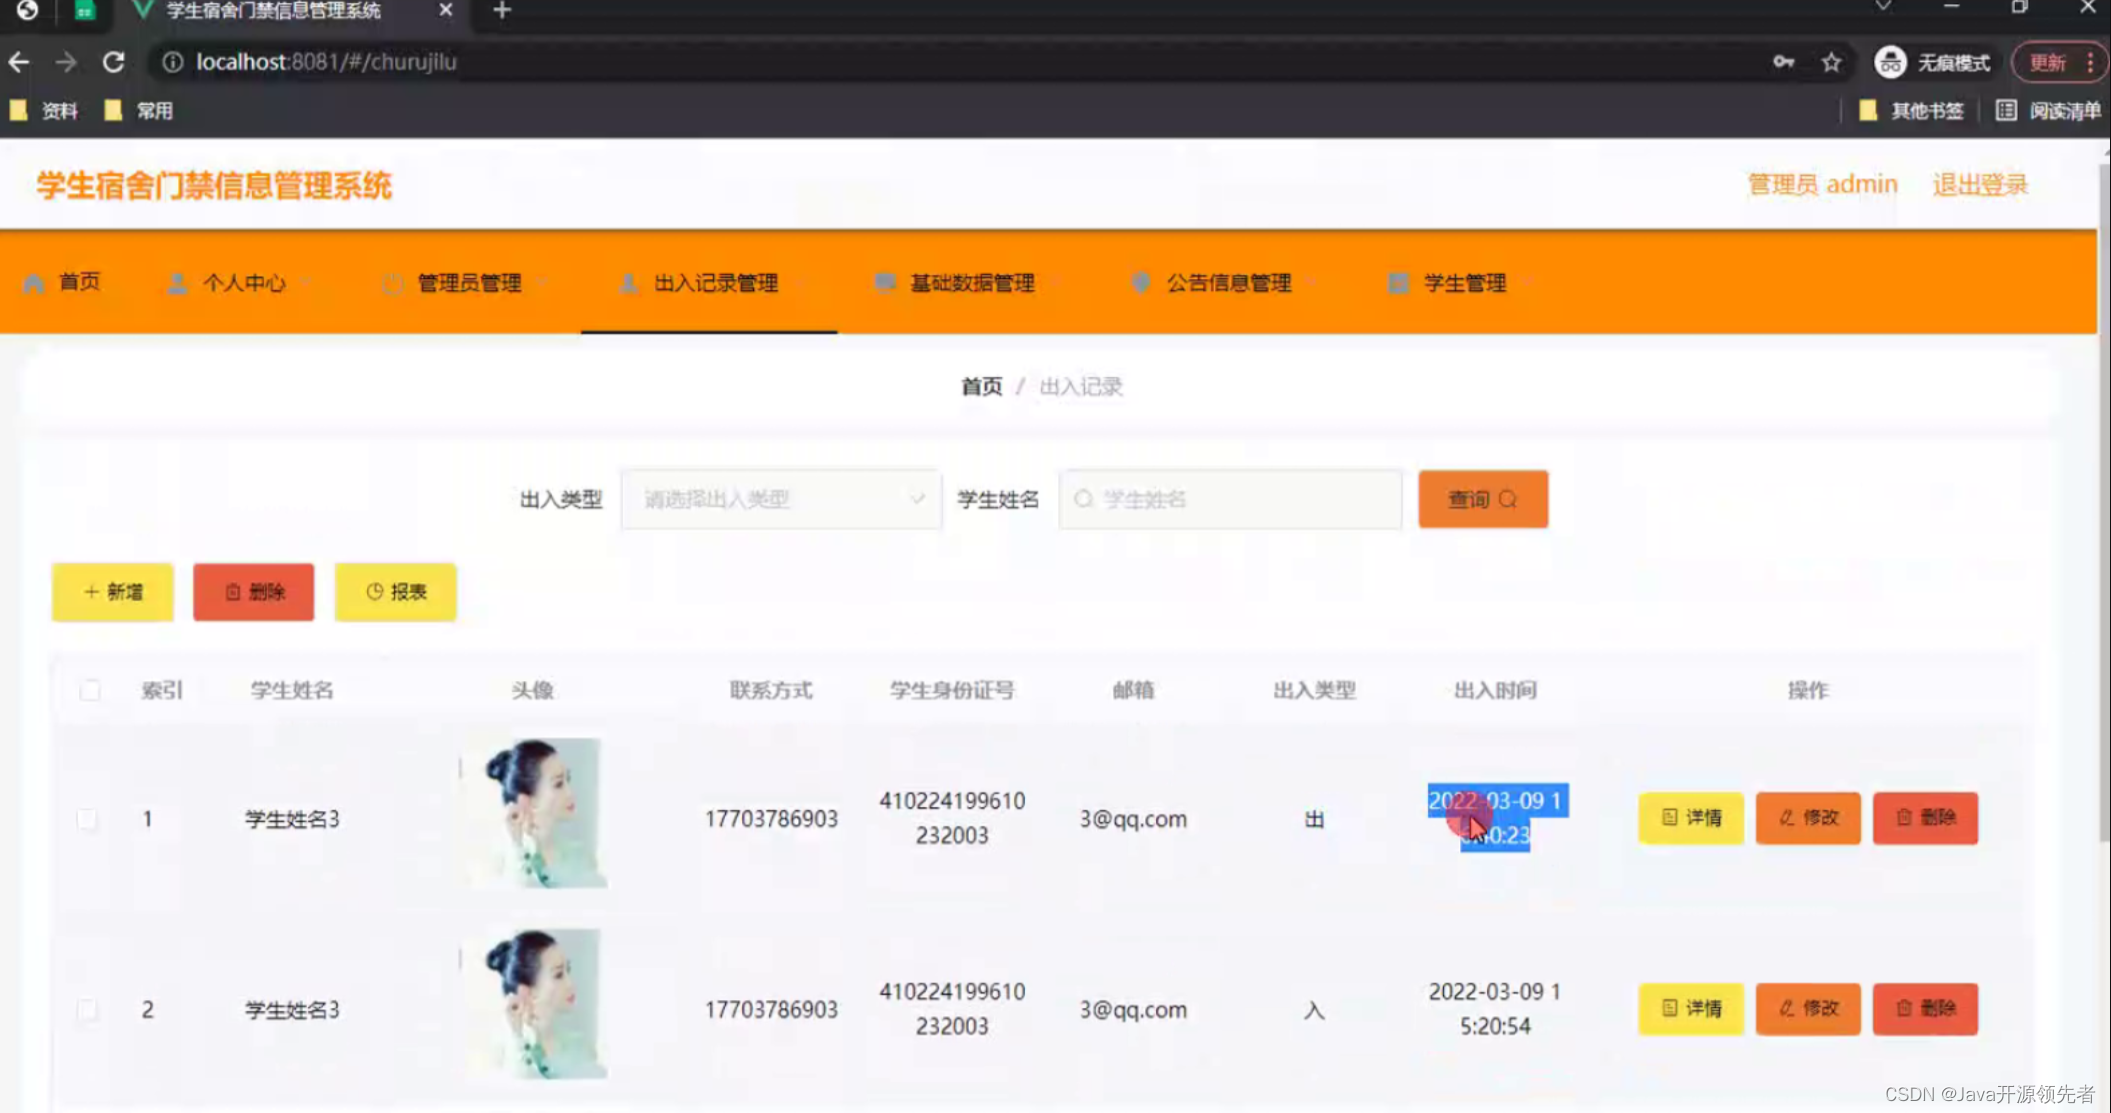Image resolution: width=2111 pixels, height=1113 pixels.
Task: Expand the 个人中心 menu
Action: [243, 283]
